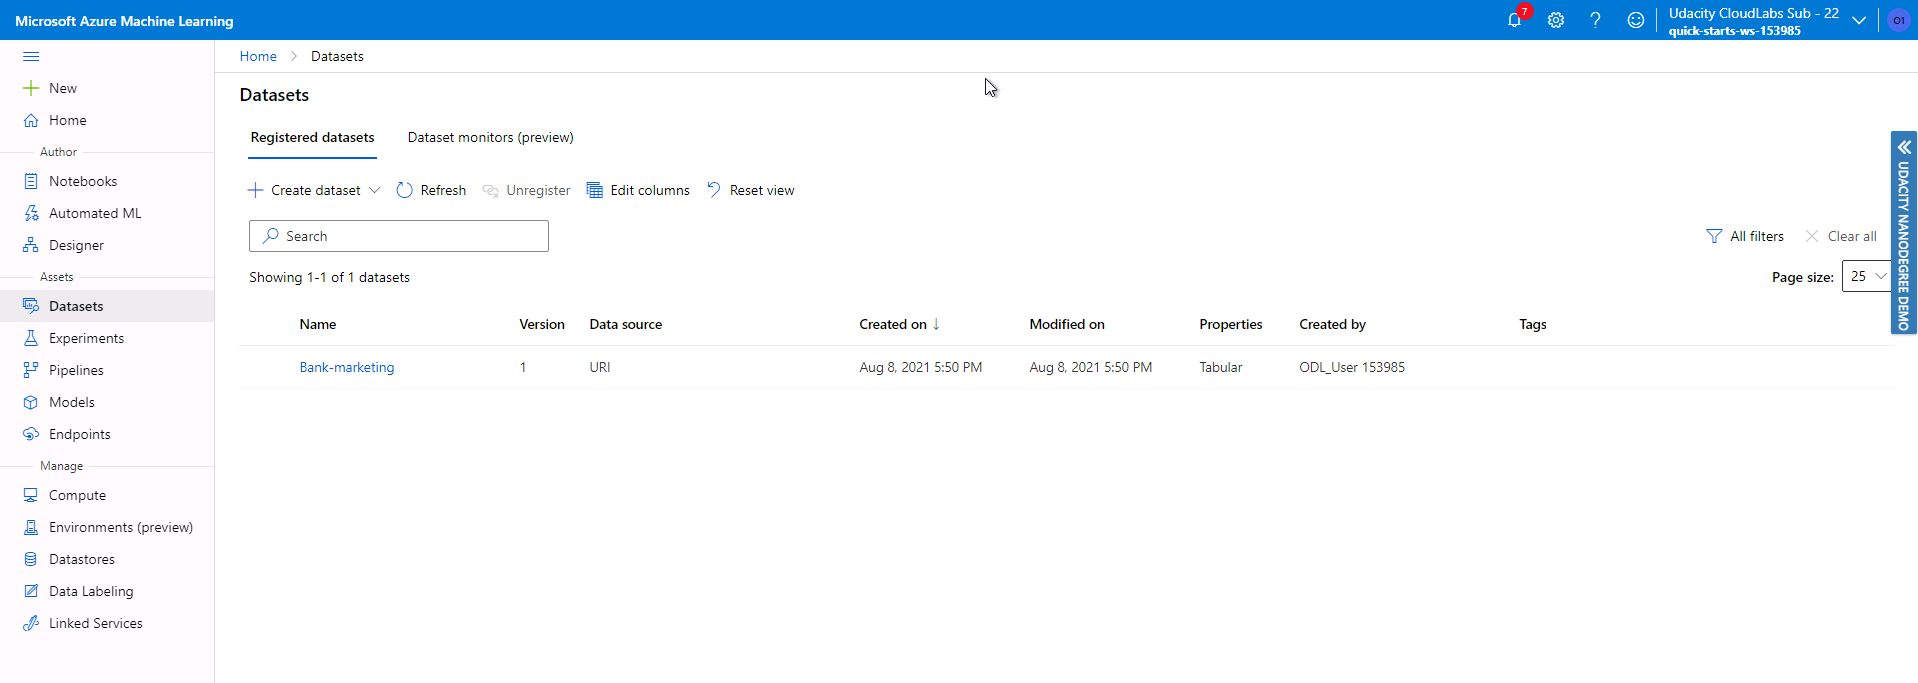1918x683 pixels.
Task: Open feedback smiley icon
Action: [x=1636, y=20]
